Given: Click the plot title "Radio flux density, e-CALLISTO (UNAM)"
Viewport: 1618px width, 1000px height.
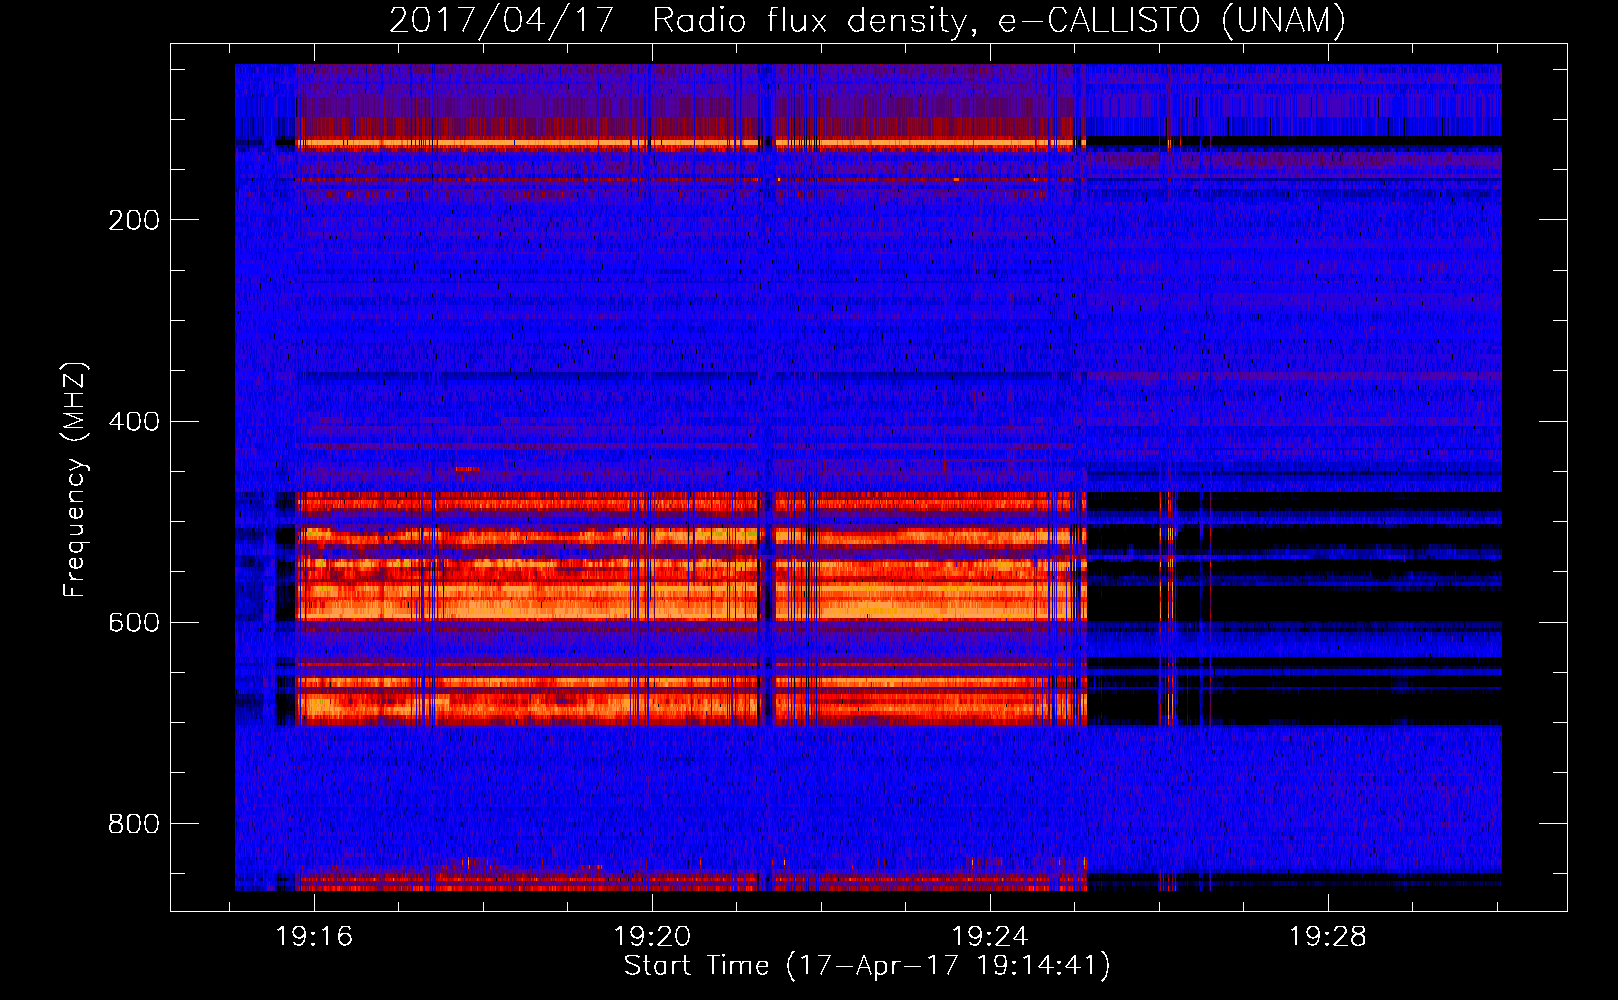Looking at the screenshot, I should pyautogui.click(x=999, y=21).
